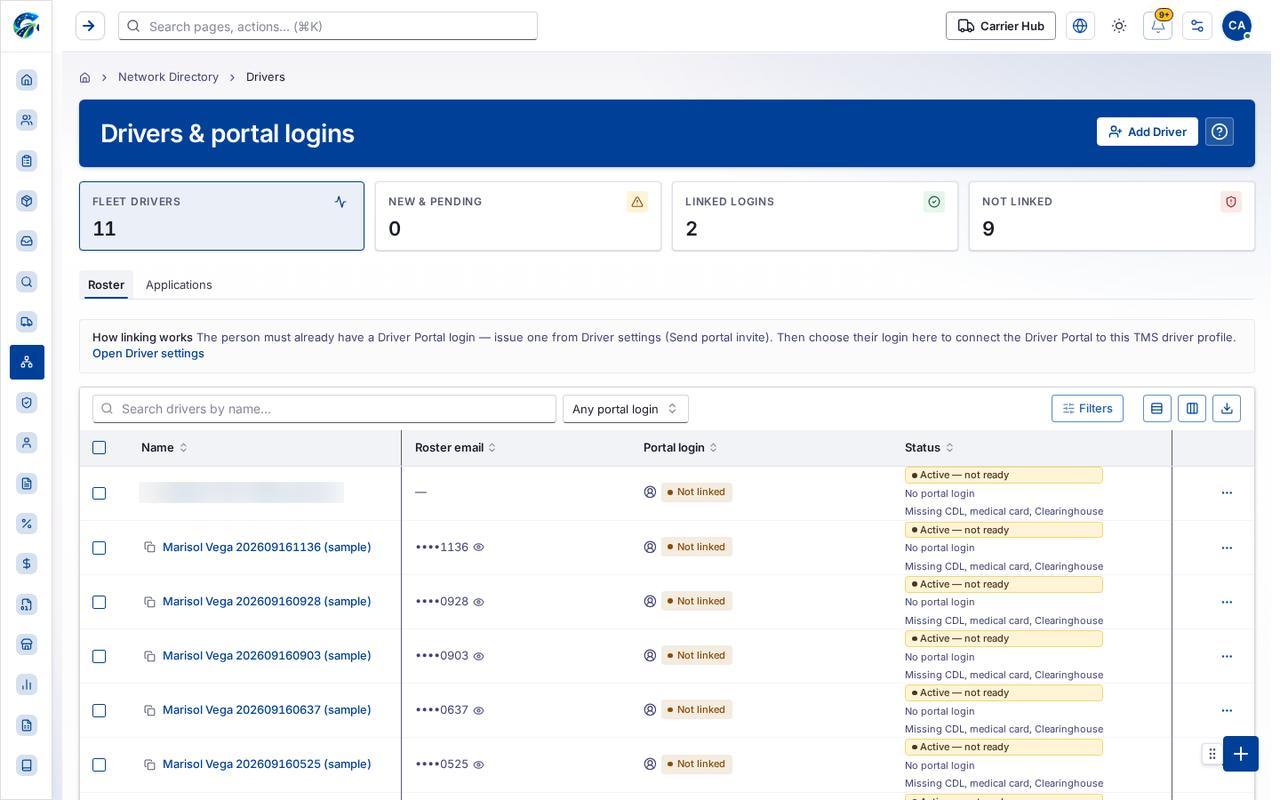The image size is (1280, 800).
Task: Switch to the Applications tab
Action: pyautogui.click(x=179, y=285)
